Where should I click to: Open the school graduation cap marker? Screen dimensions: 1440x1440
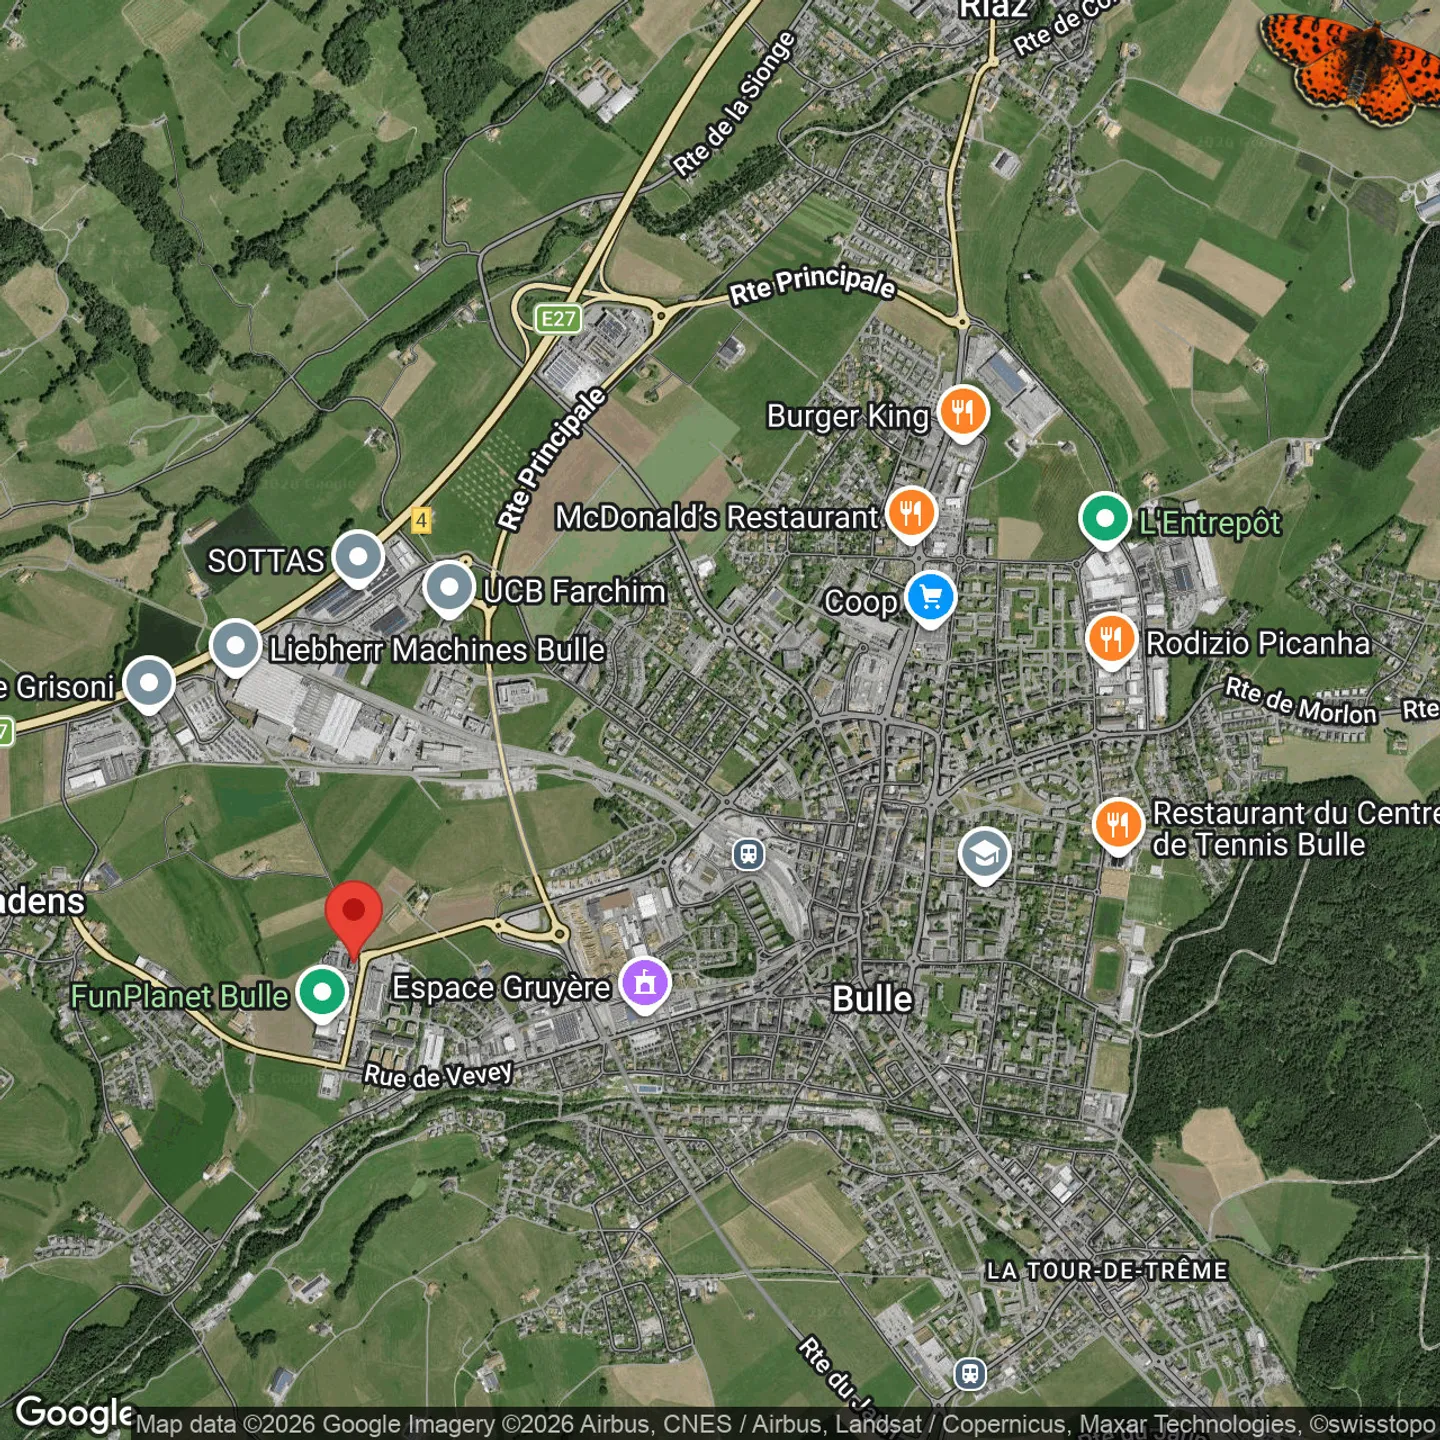click(984, 855)
